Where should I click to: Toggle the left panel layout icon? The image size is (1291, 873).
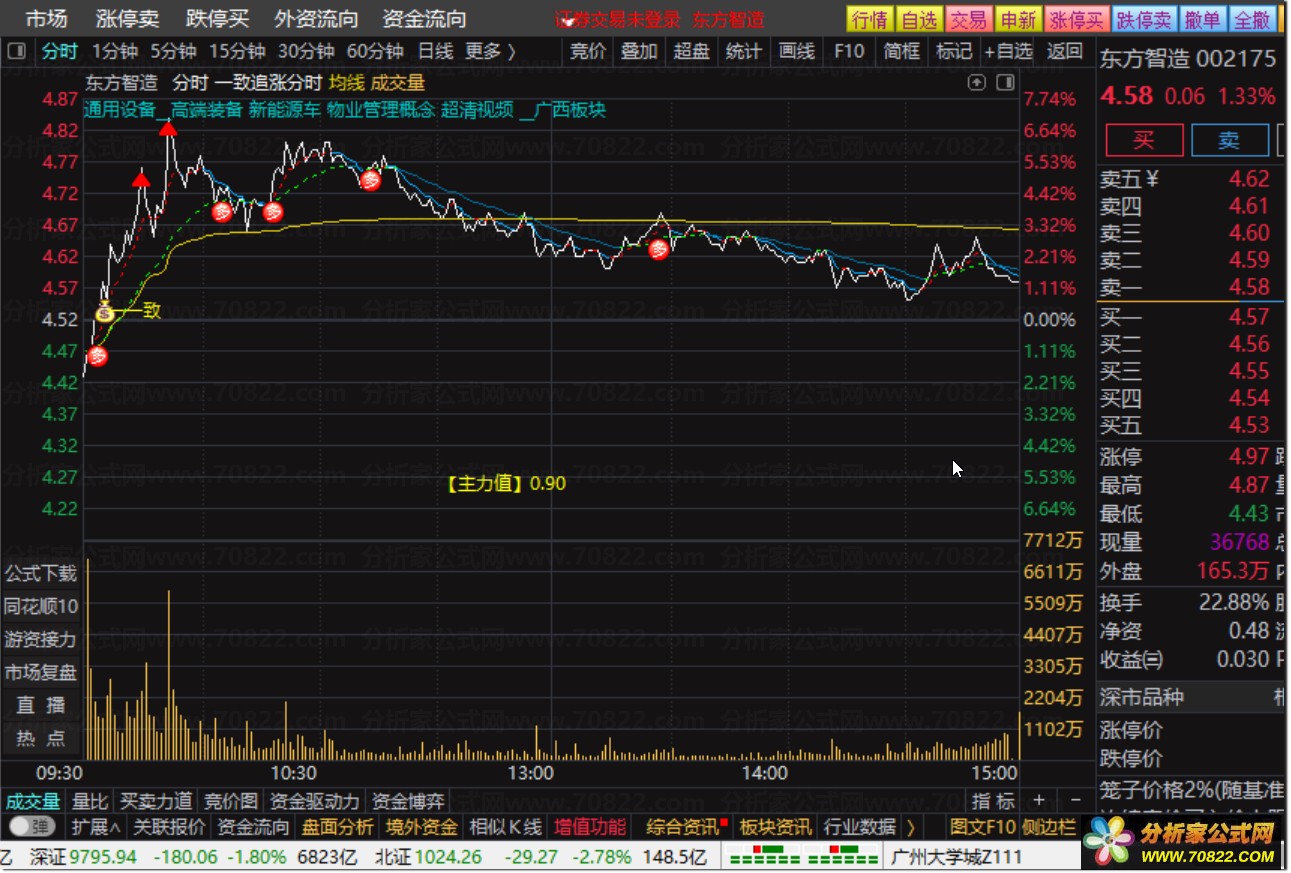coord(16,51)
